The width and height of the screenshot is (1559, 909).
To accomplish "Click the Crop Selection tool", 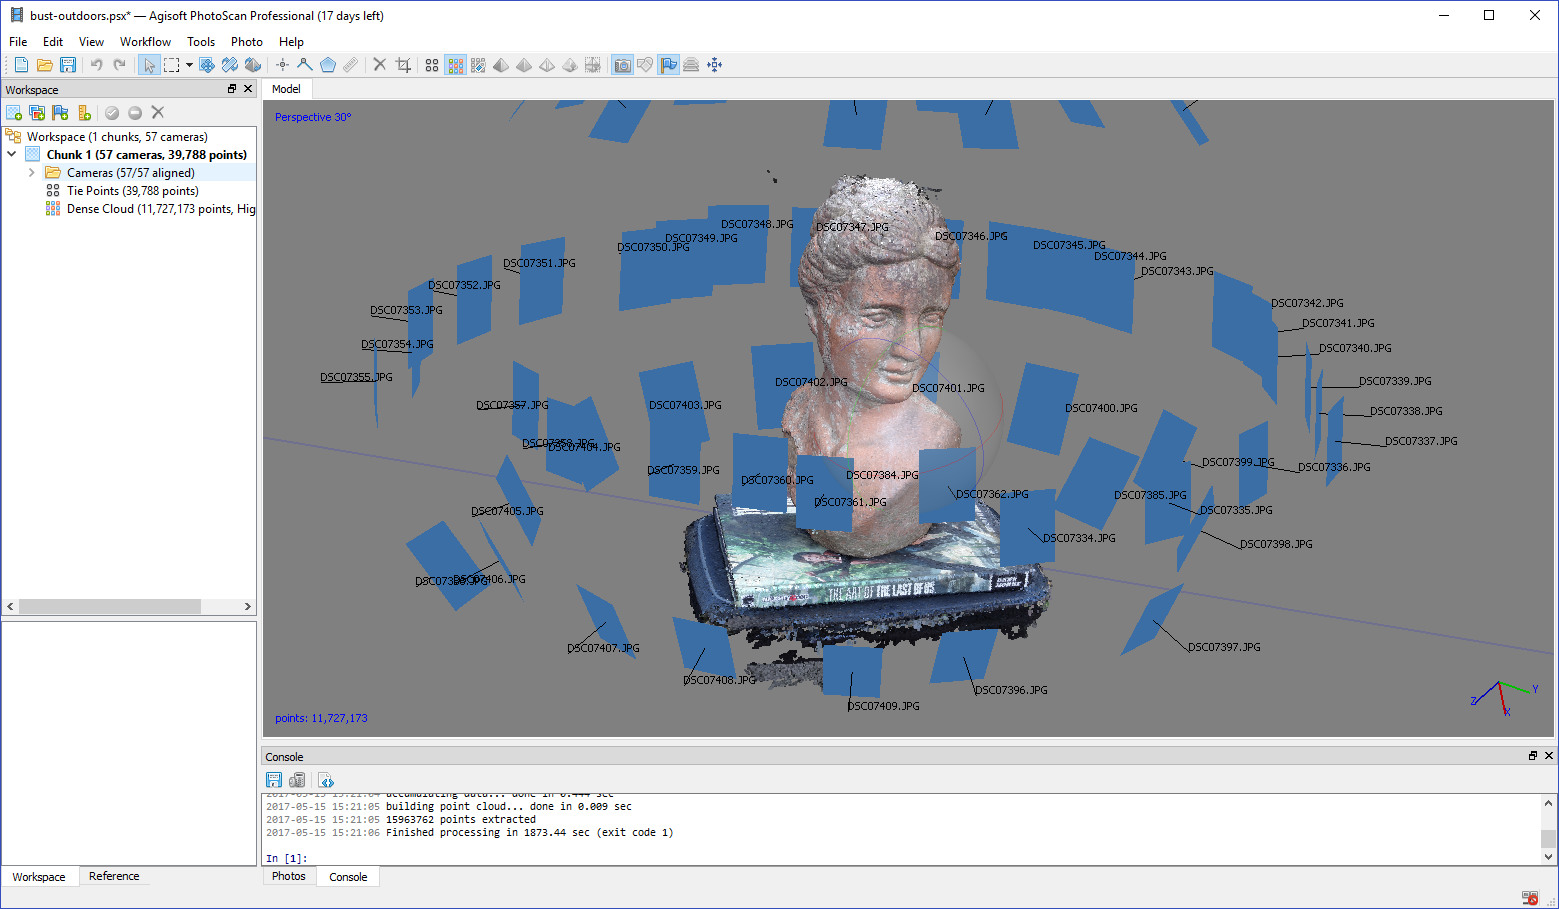I will pos(403,65).
